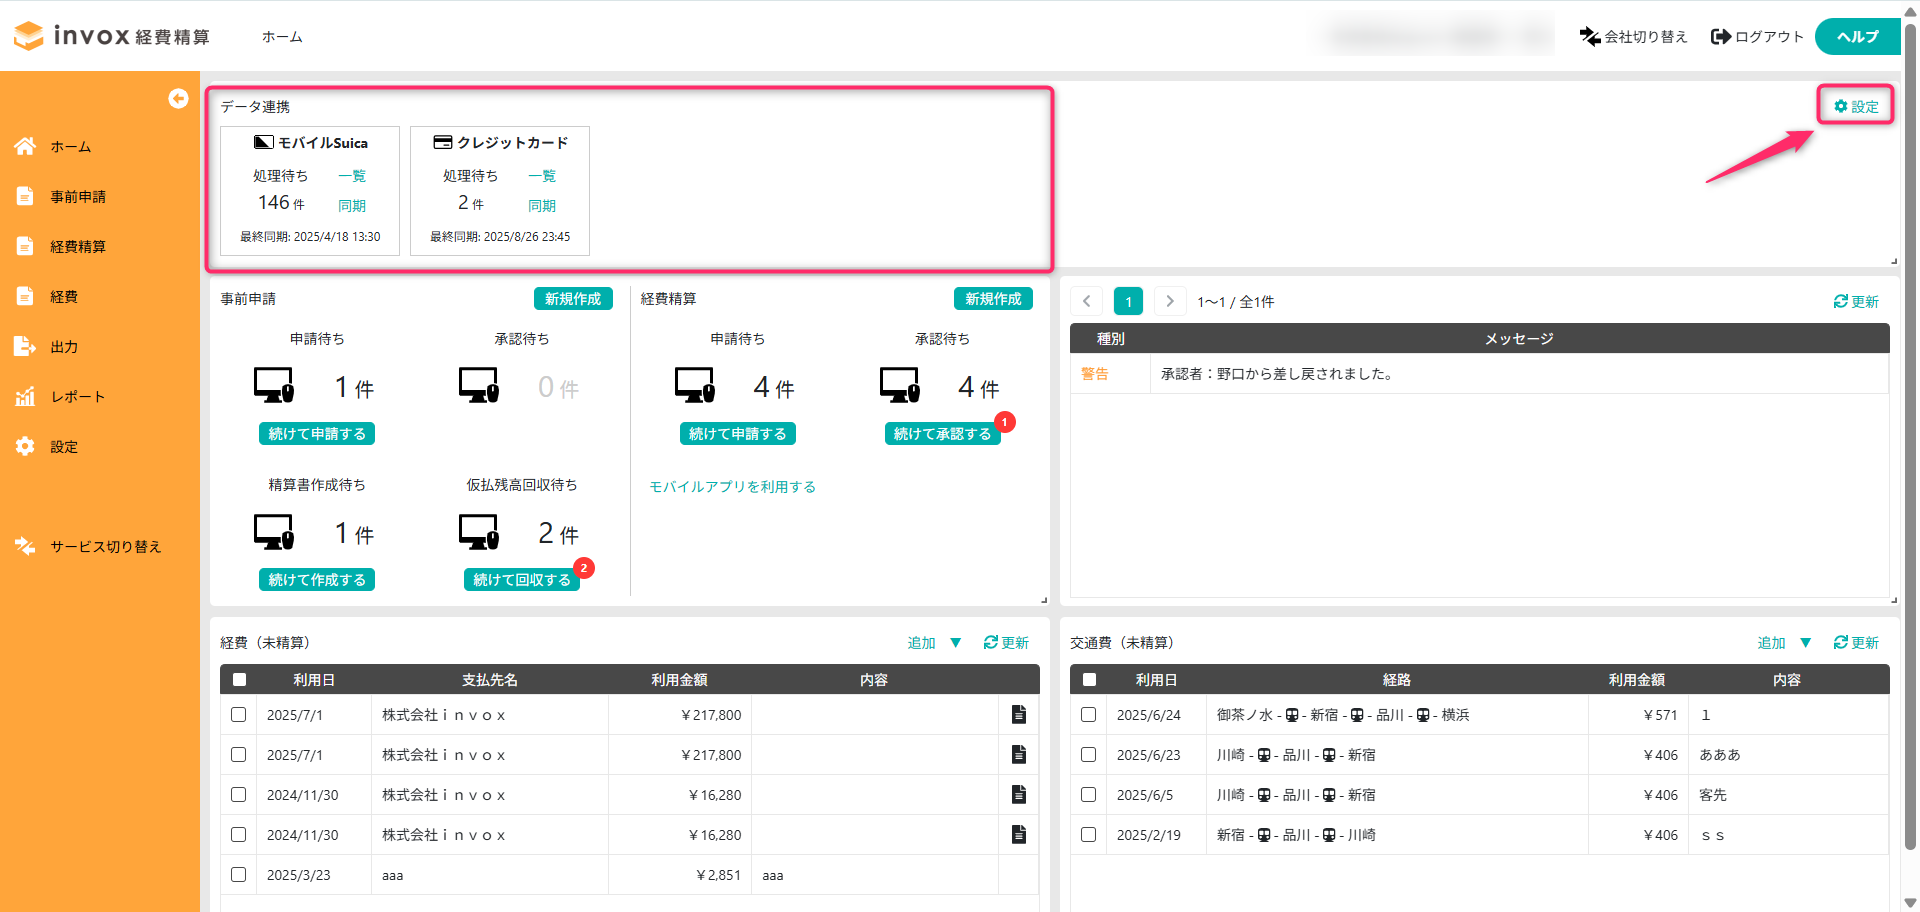Collapse the orange sidebar with arrow icon
The image size is (1920, 912).
tap(178, 98)
